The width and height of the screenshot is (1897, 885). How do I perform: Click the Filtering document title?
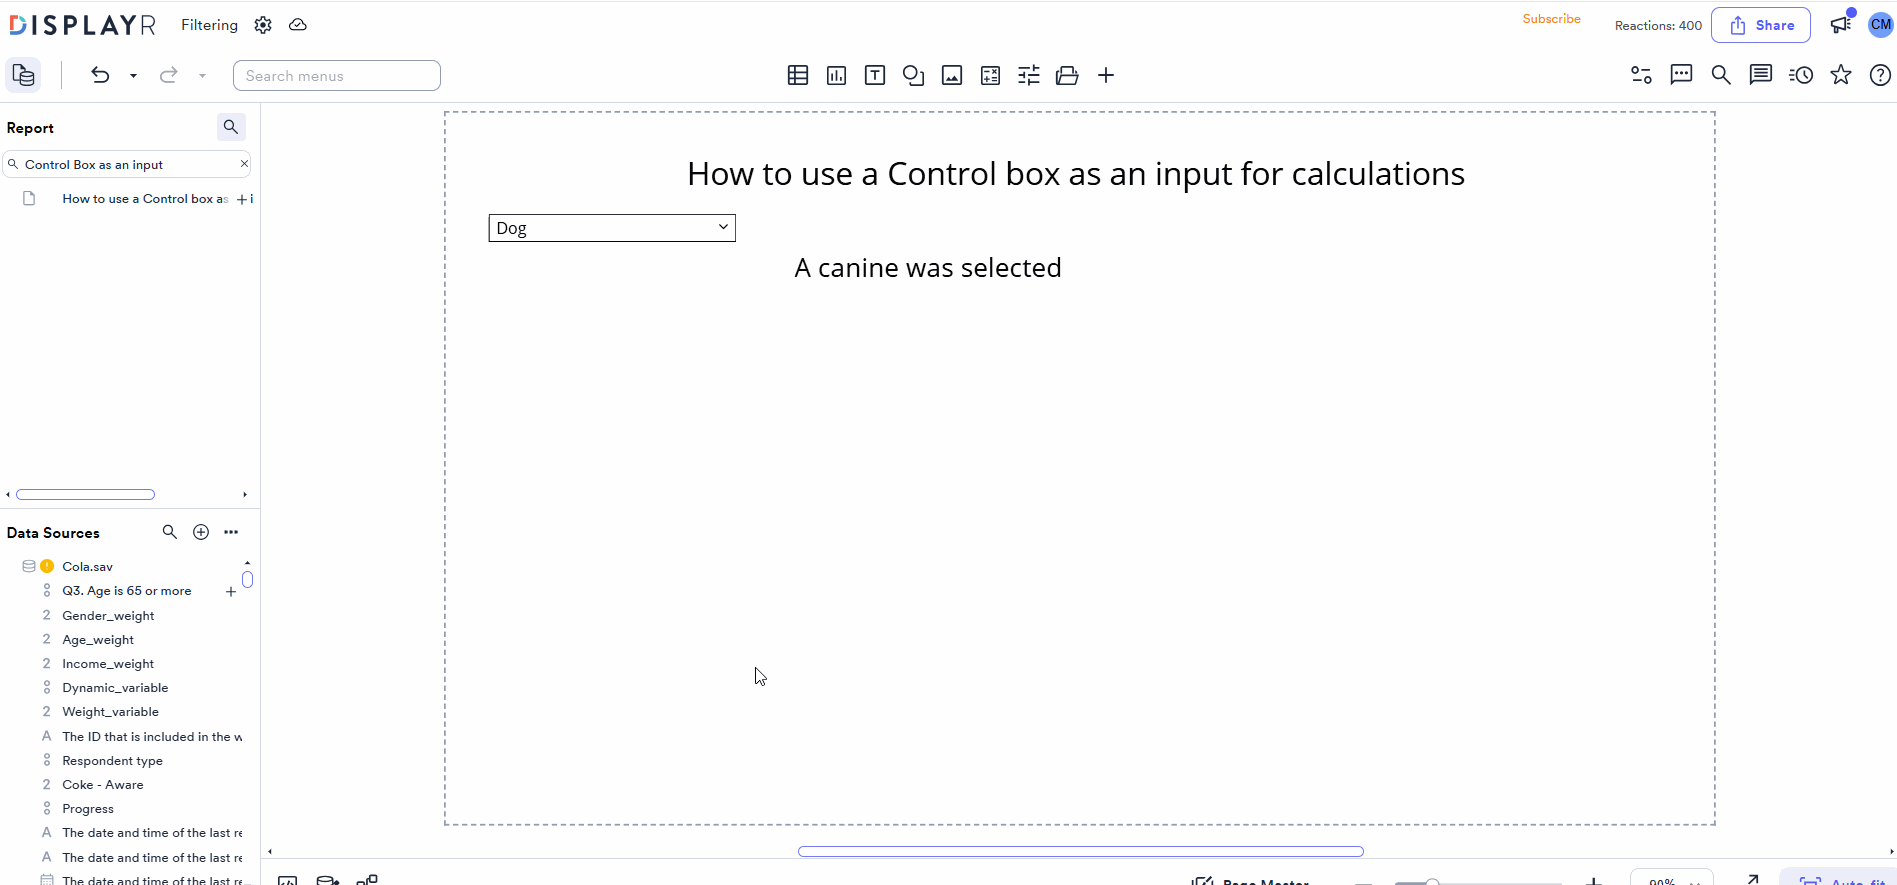[x=209, y=25]
